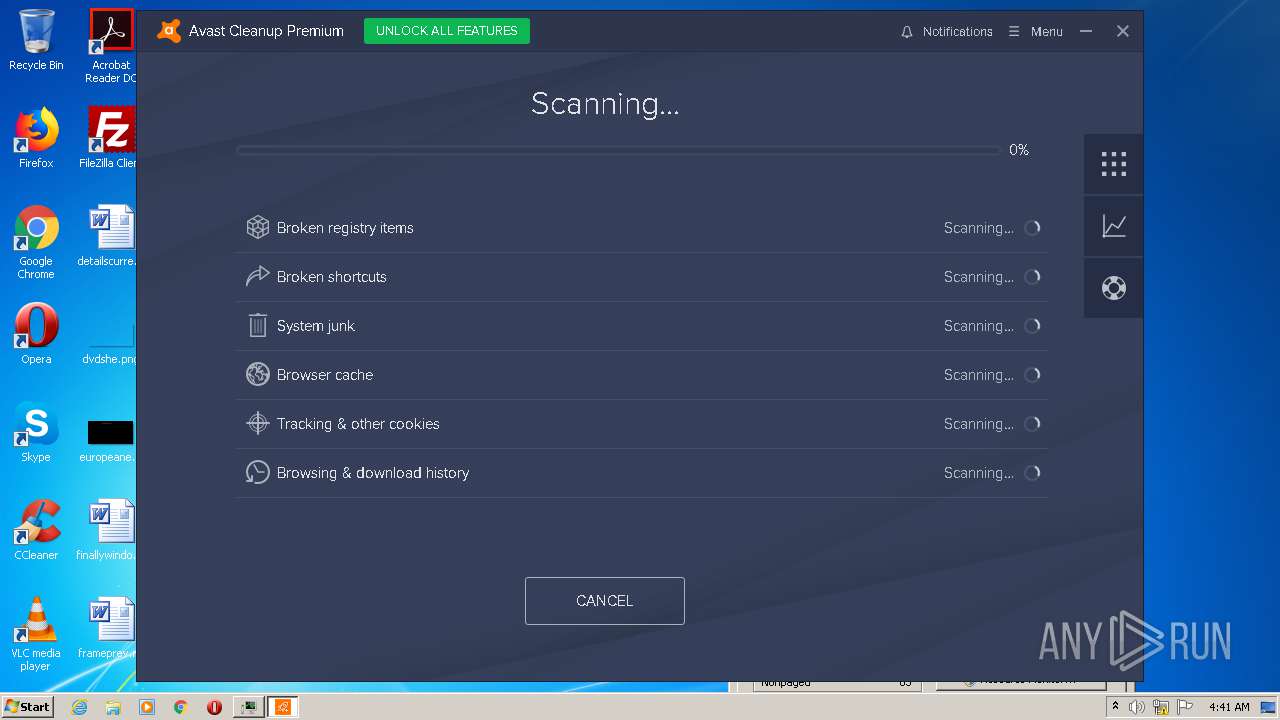Screen dimensions: 1280x720
Task: Open the apps grid side panel icon
Action: (x=1114, y=164)
